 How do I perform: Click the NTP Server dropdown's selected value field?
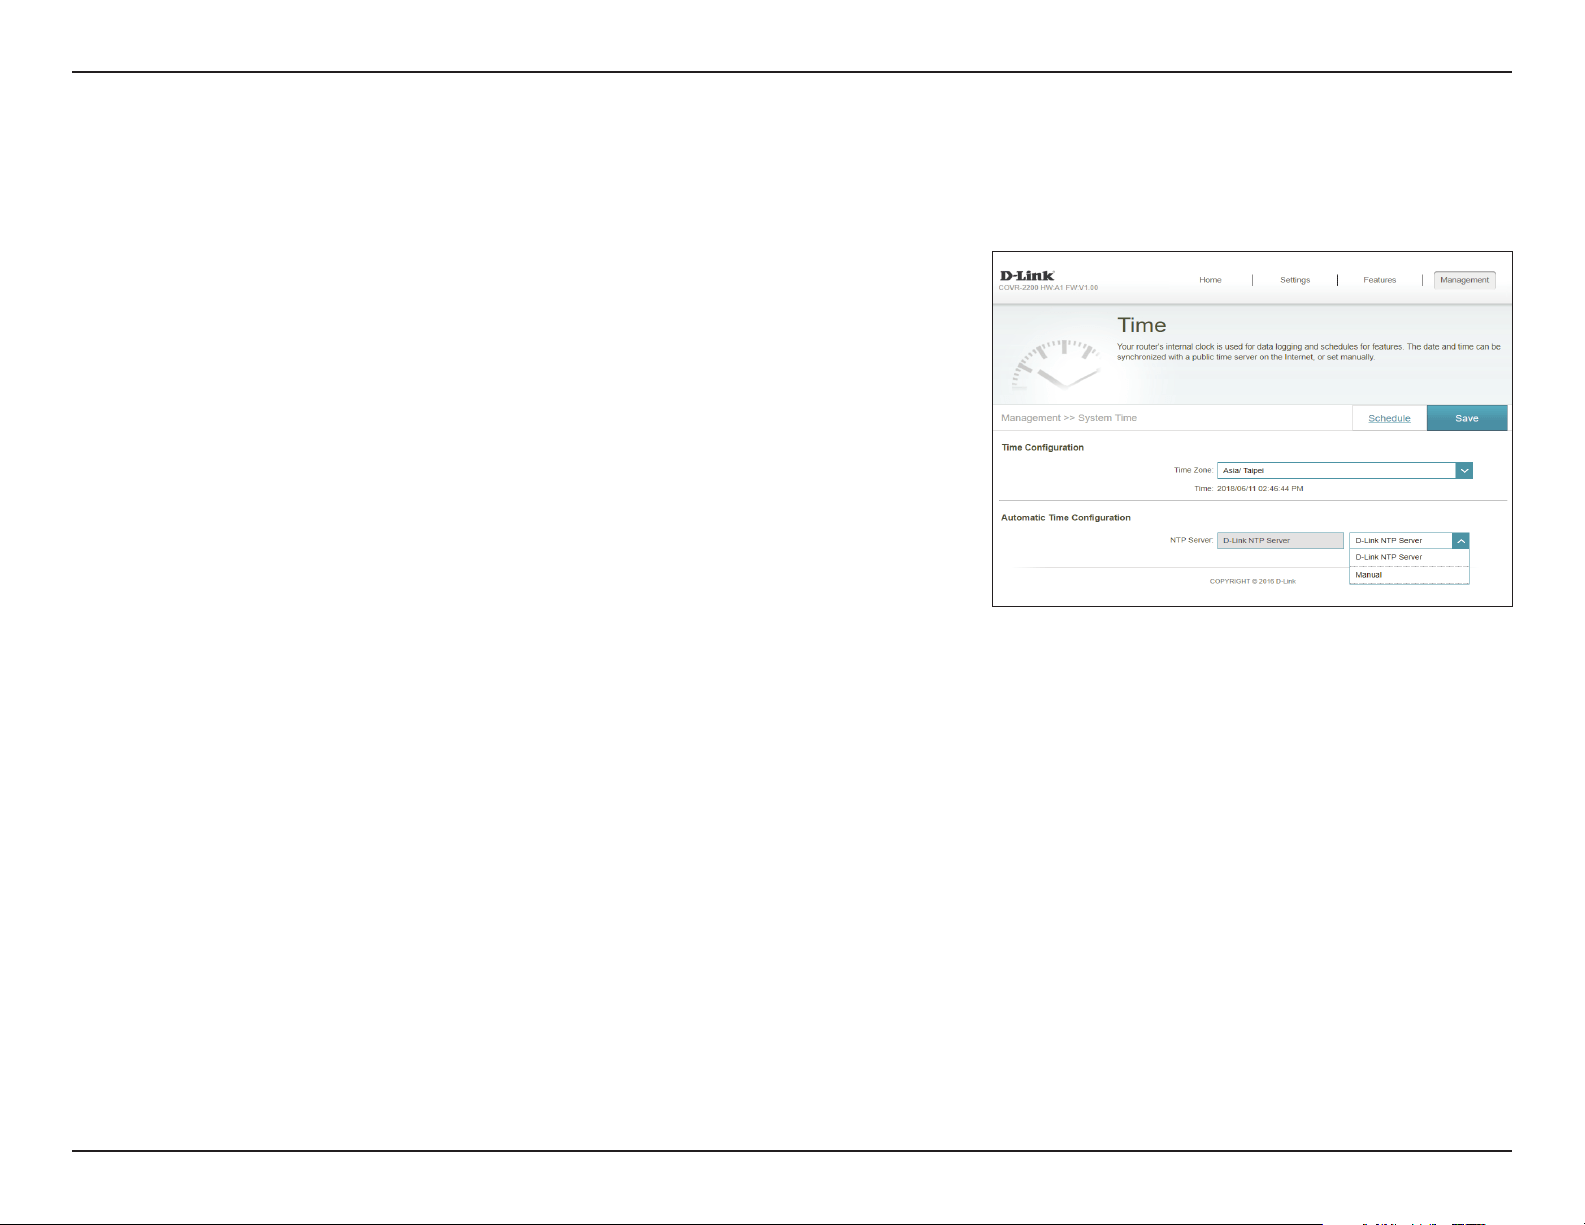tap(1401, 540)
